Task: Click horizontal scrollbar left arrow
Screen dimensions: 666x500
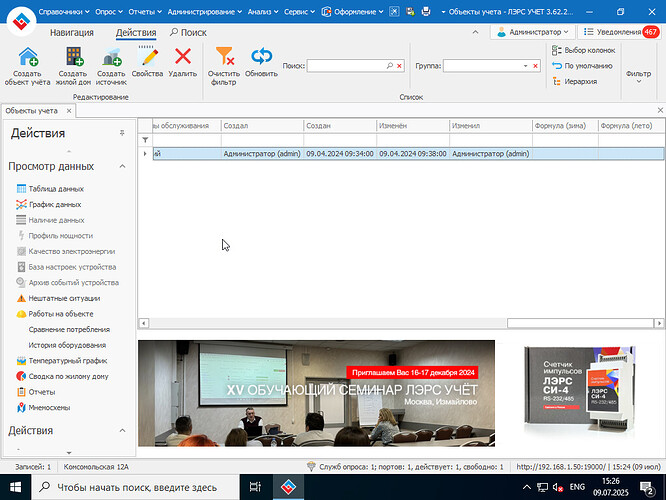Action: click(144, 323)
